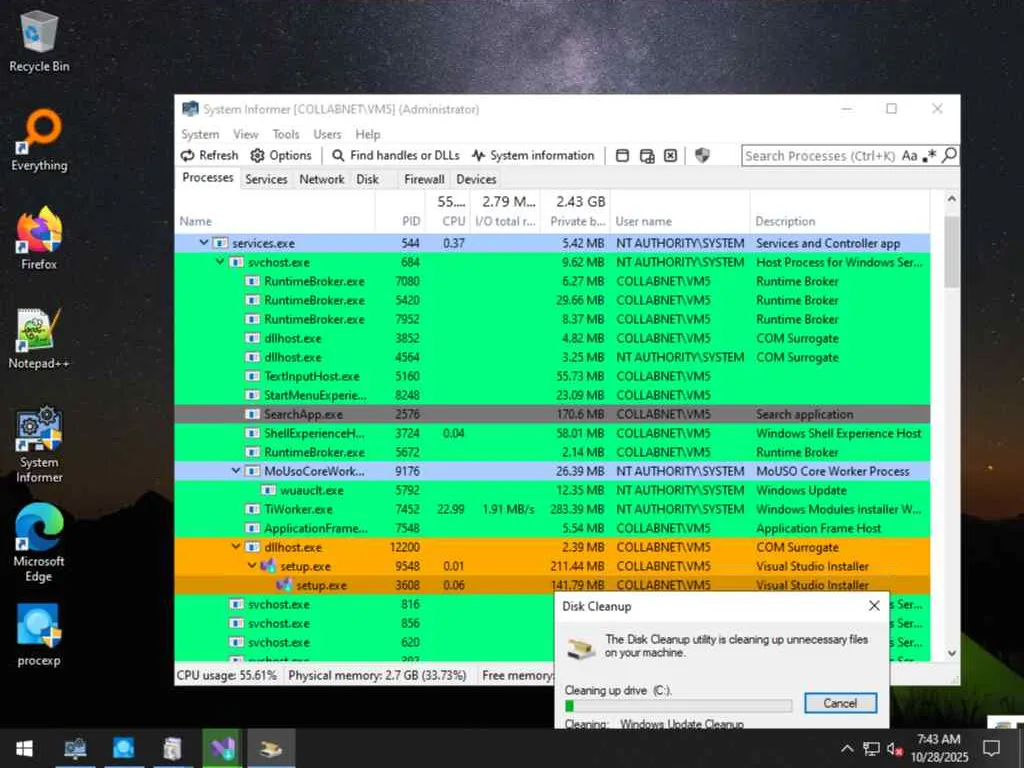Switch to the Firewall tab
The height and width of the screenshot is (768, 1024).
pos(424,179)
